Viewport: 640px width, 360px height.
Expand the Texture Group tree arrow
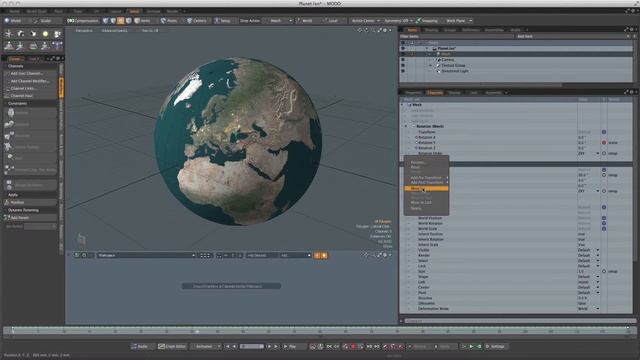tap(430, 65)
